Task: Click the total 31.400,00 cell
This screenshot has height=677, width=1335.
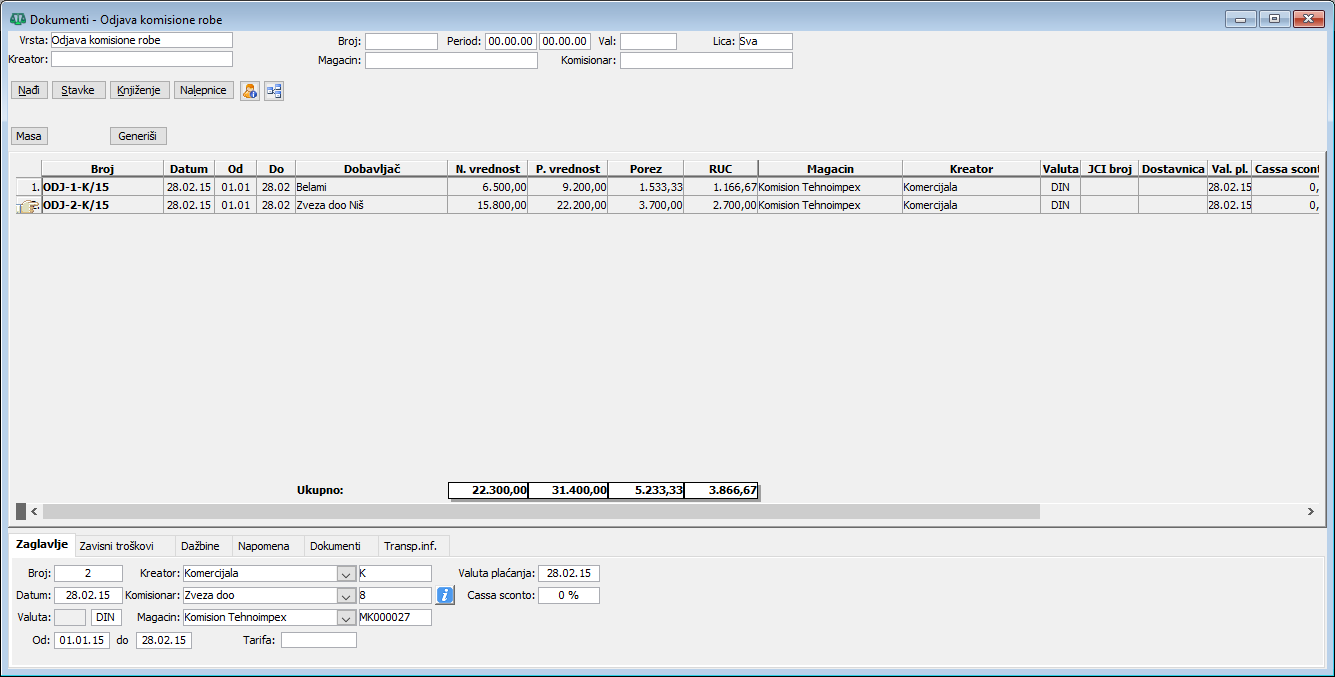Action: pos(568,490)
